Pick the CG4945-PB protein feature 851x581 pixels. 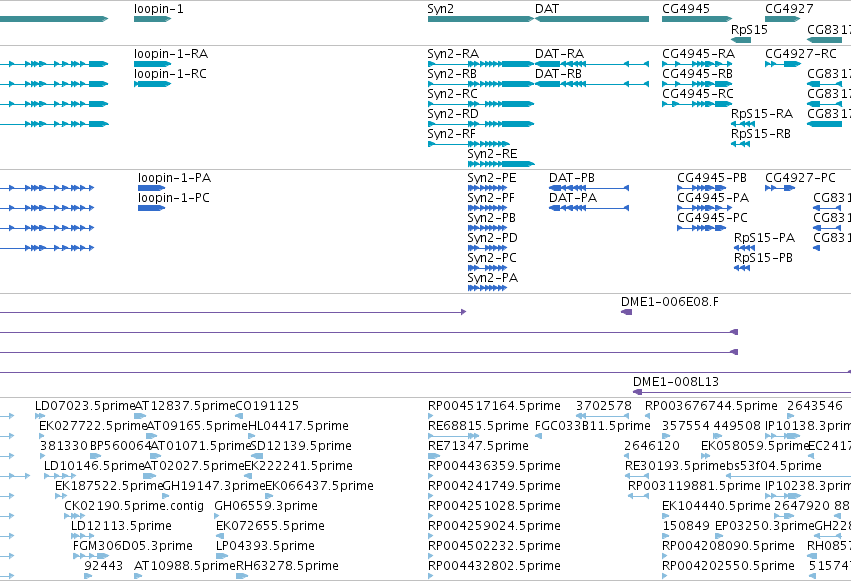click(702, 188)
